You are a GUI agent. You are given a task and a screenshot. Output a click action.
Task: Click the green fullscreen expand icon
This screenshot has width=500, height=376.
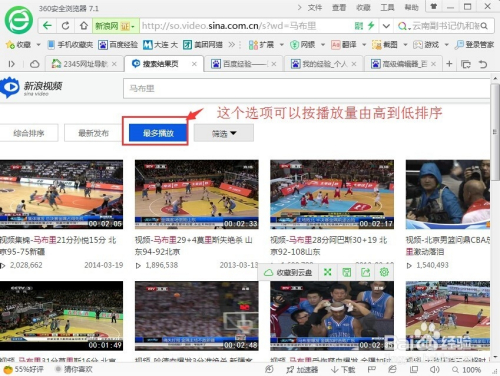coord(328,272)
